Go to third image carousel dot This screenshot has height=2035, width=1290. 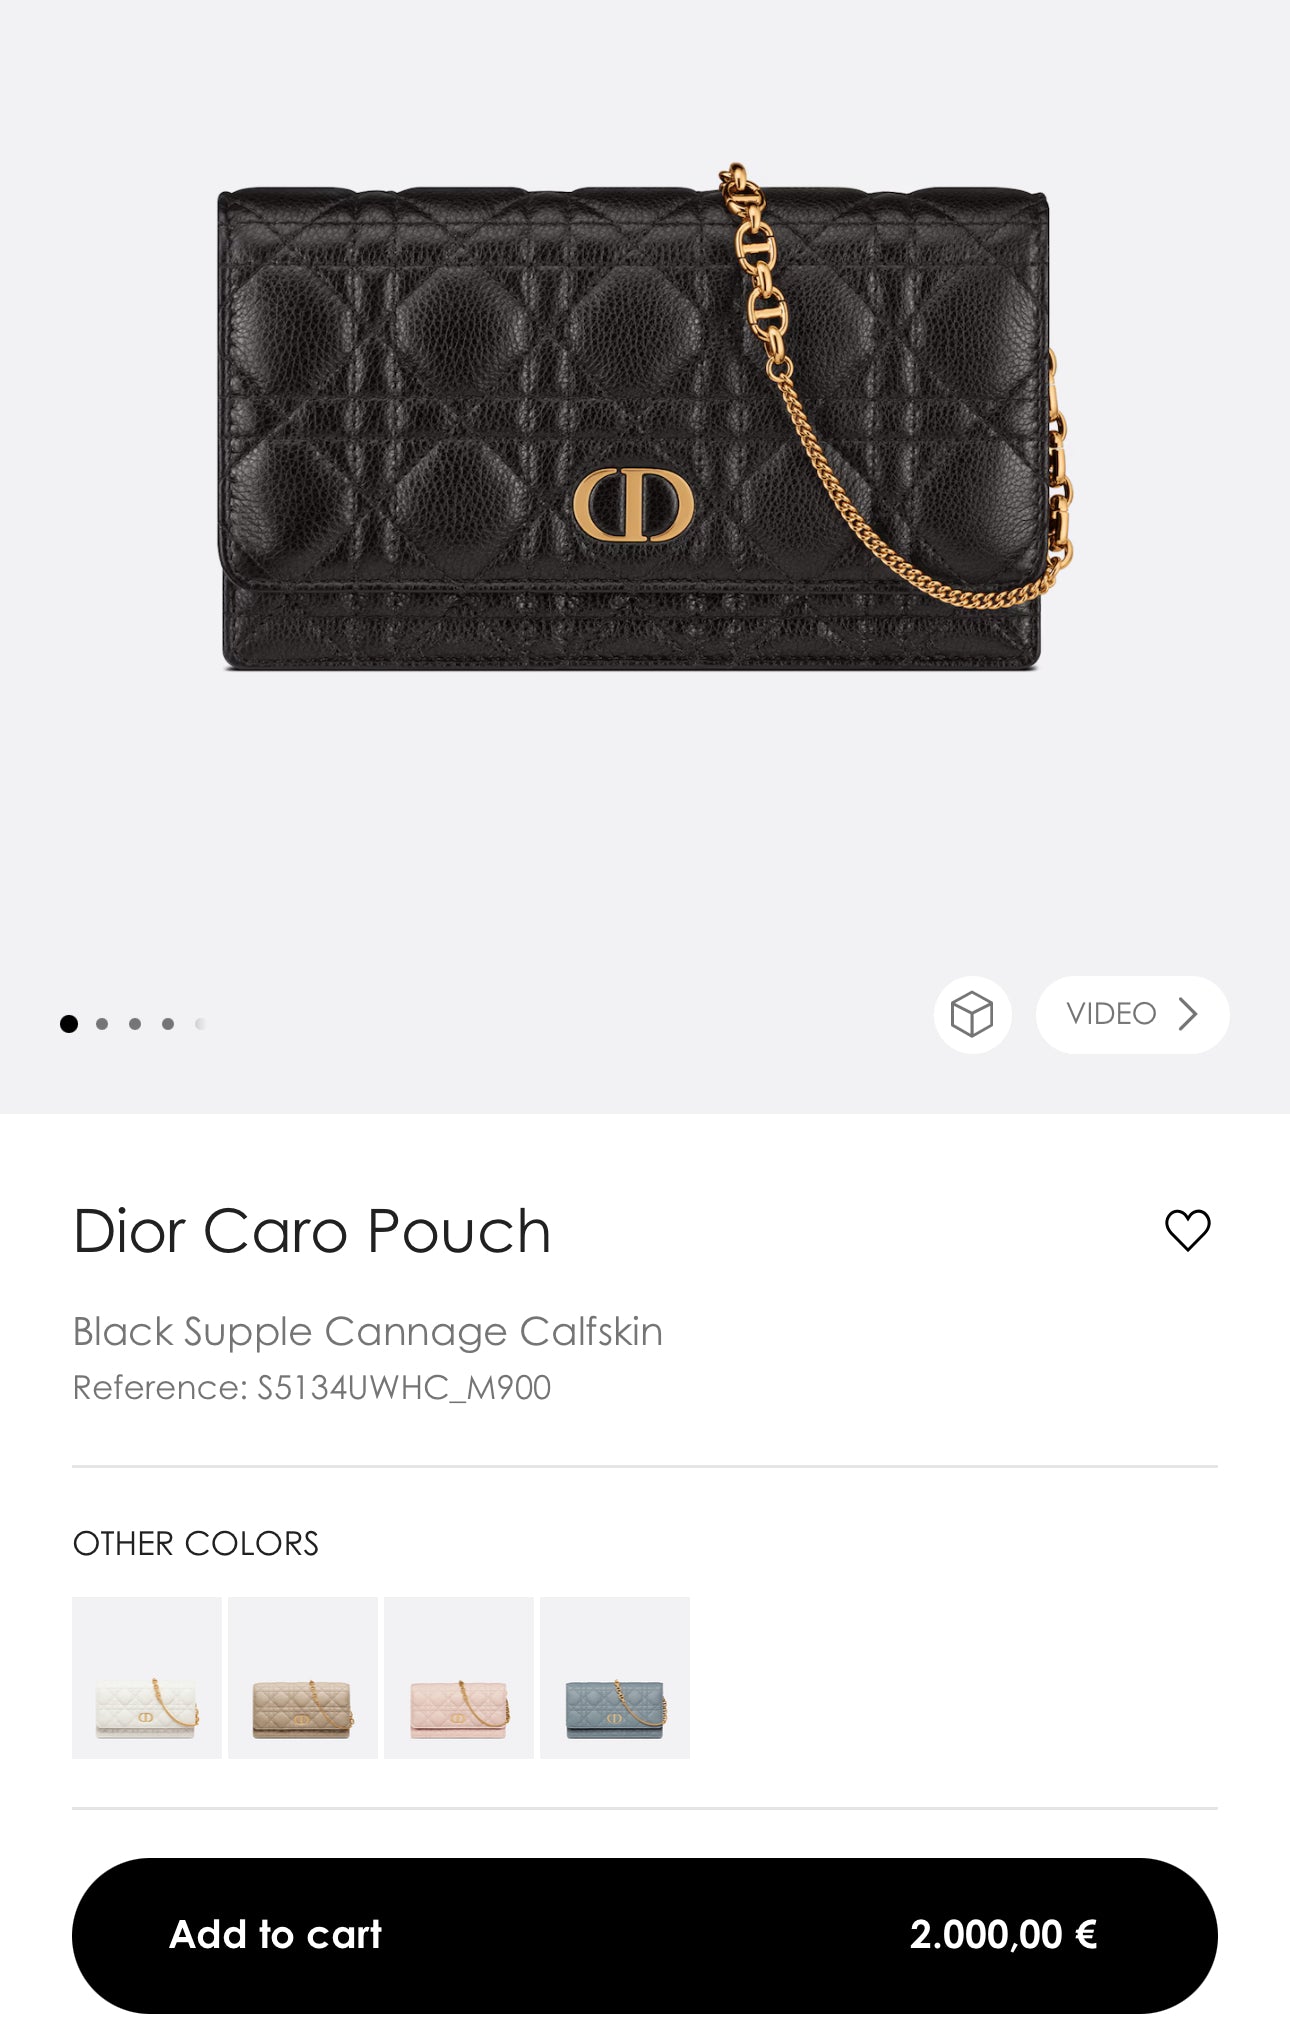click(135, 1024)
